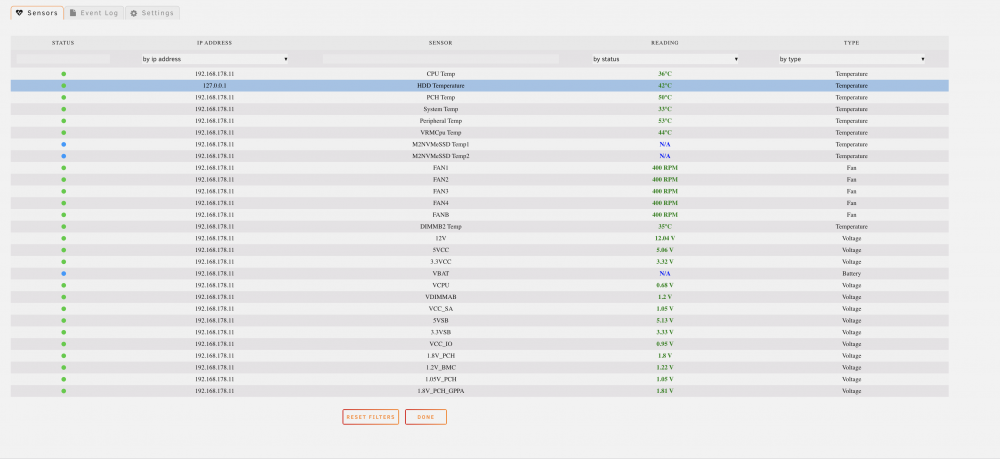Select the 1.05V_PCH sensor name
This screenshot has height=459, width=1000.
(x=440, y=379)
